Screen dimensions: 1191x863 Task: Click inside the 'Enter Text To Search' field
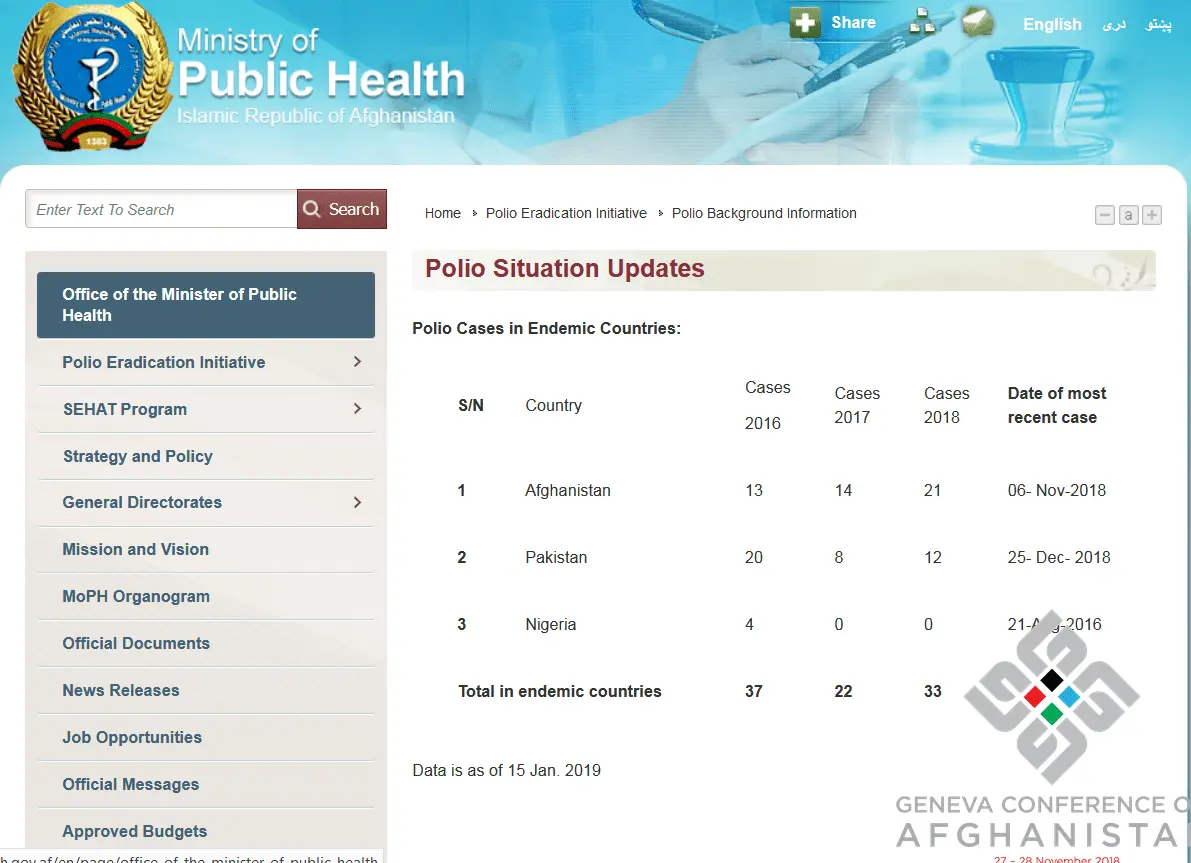(160, 209)
